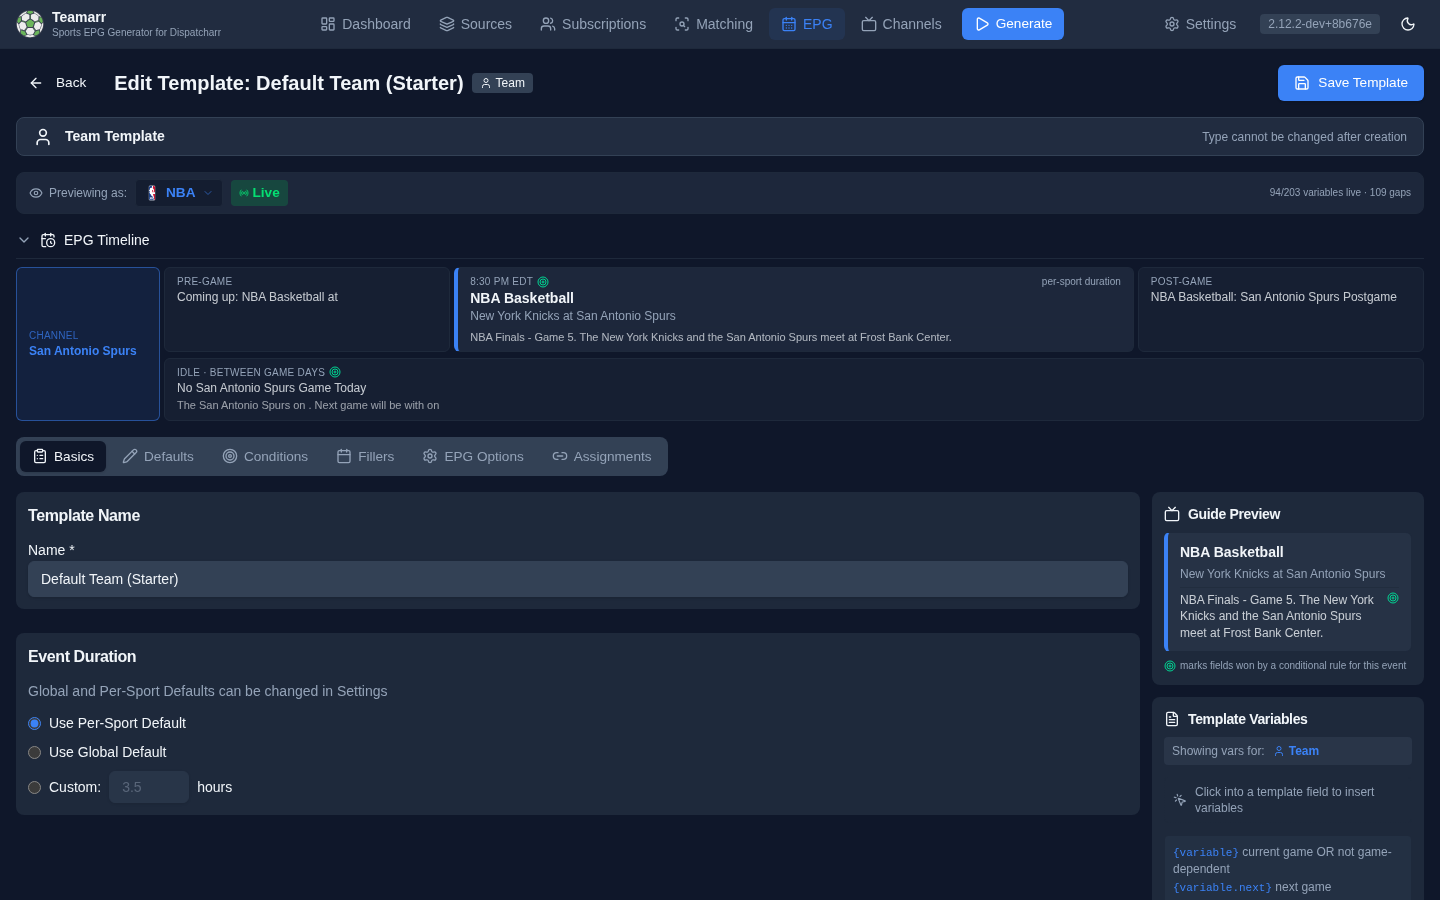
Task: Click the {variable.next} code example
Action: [x=1222, y=887]
